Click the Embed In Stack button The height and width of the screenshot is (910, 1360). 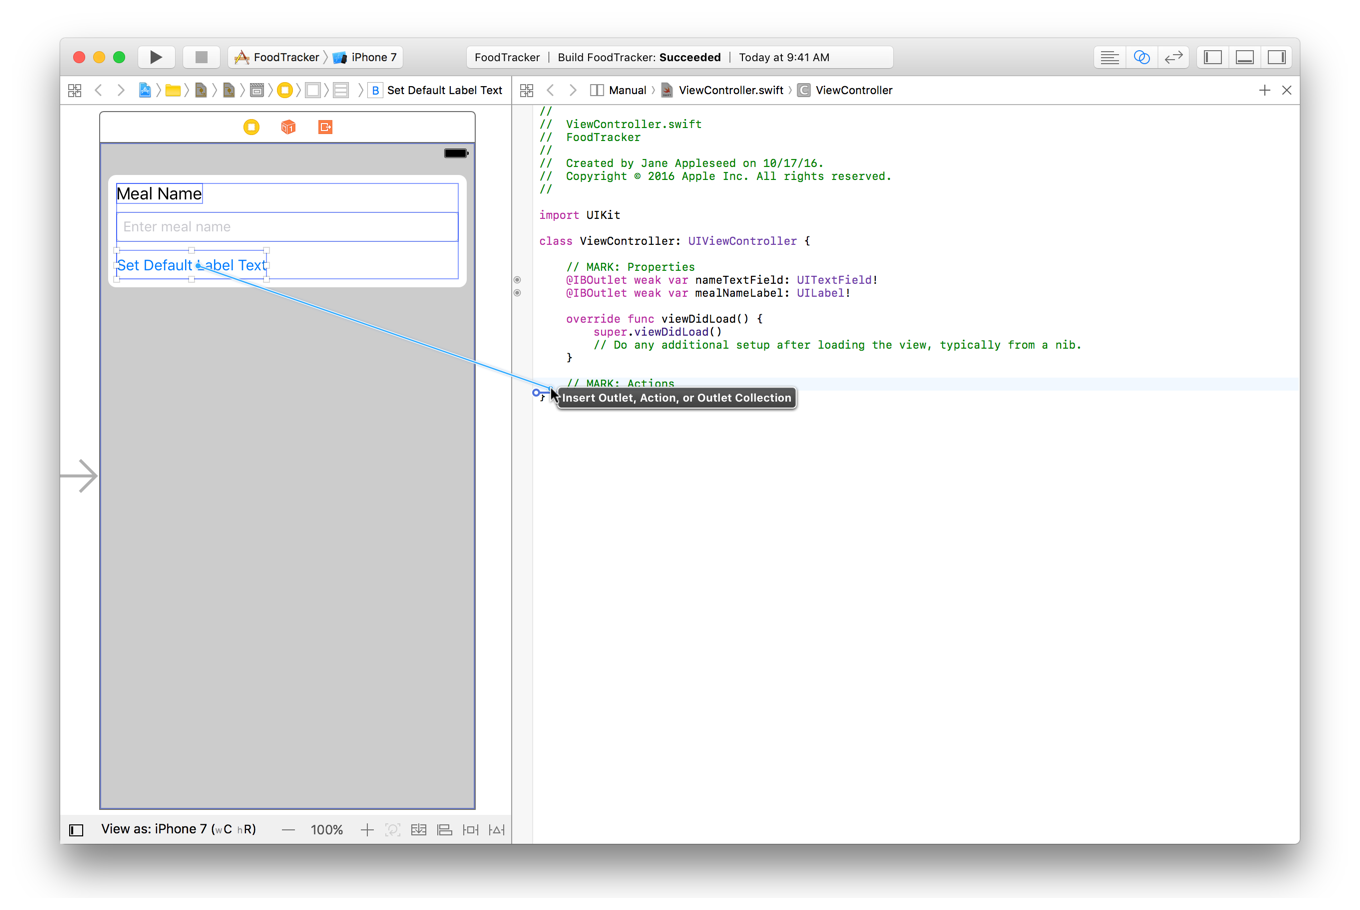[x=419, y=830]
